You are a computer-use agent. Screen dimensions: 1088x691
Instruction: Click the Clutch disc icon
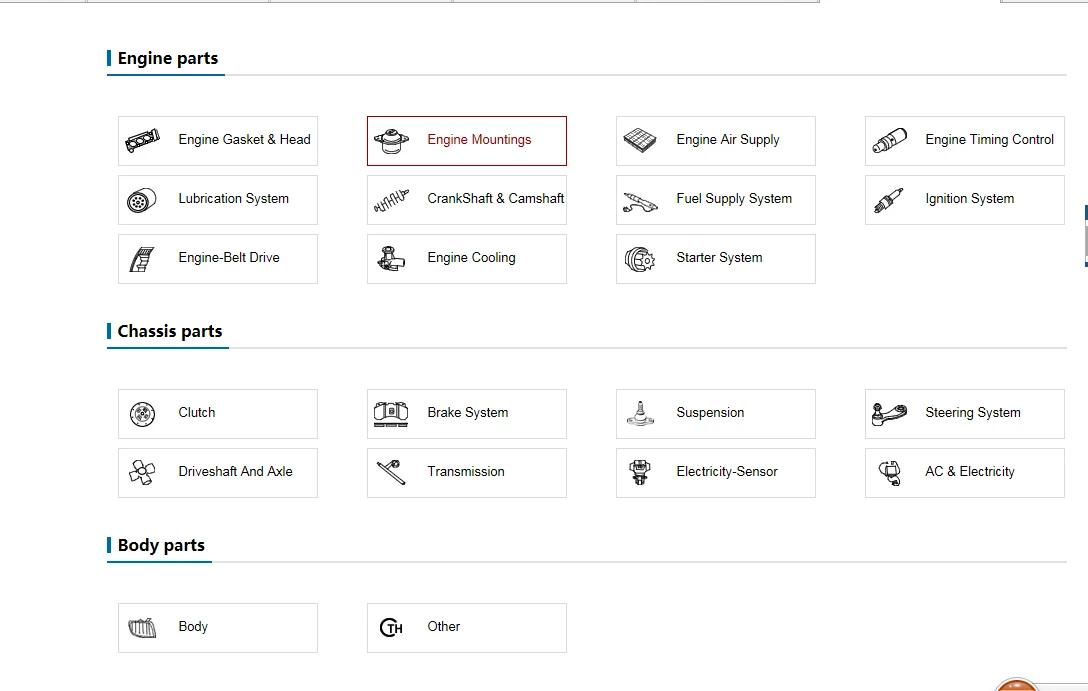[x=143, y=413]
